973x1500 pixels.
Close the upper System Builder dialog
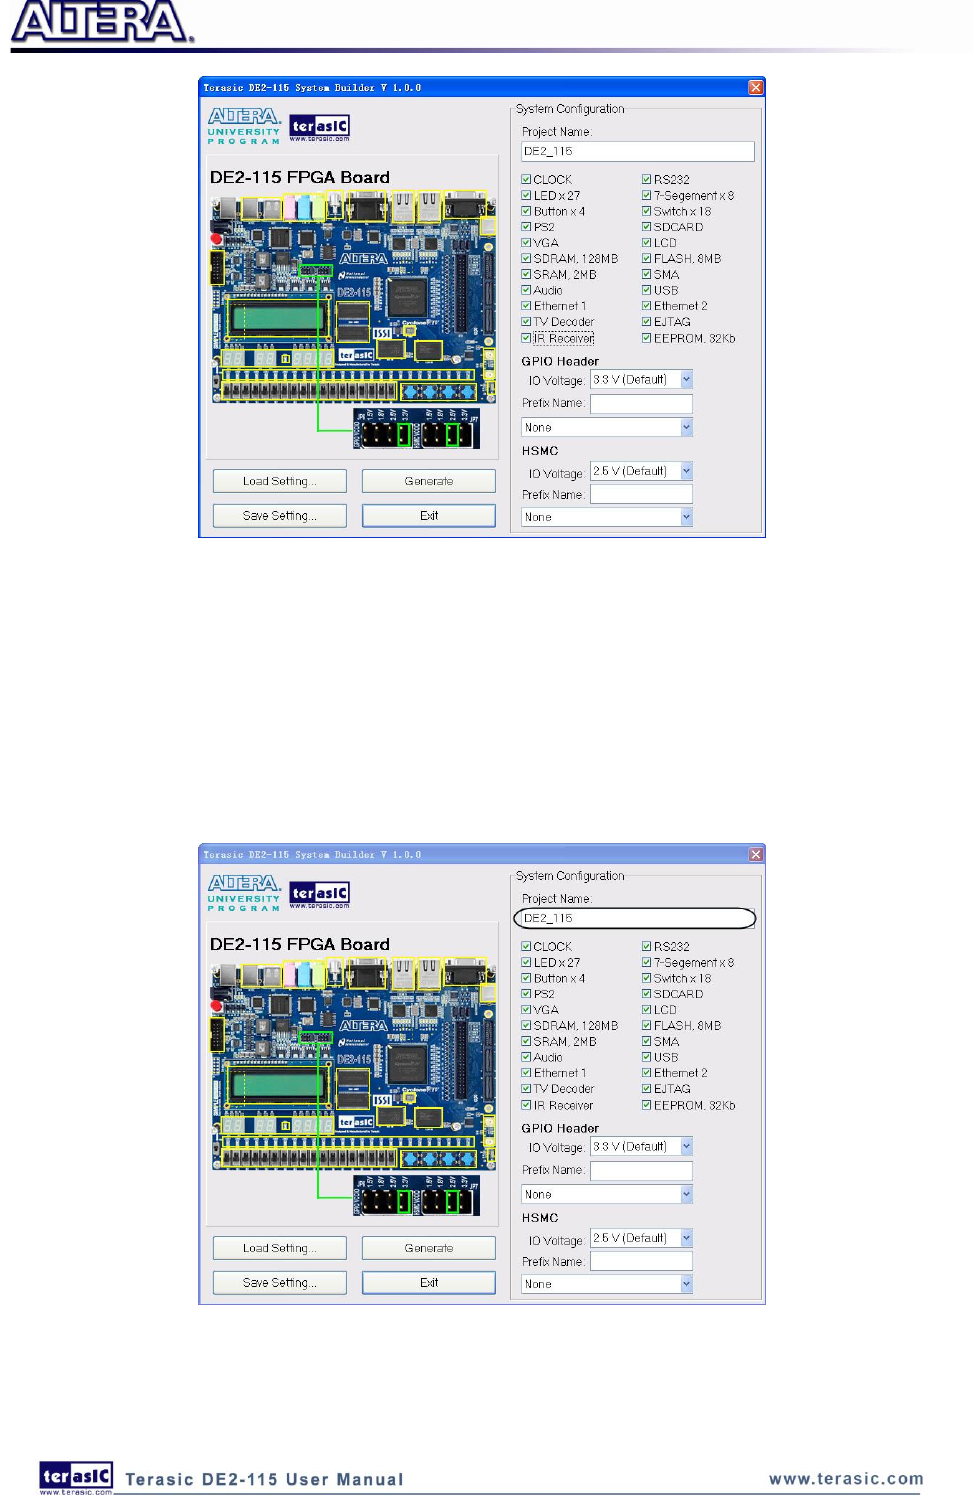756,88
